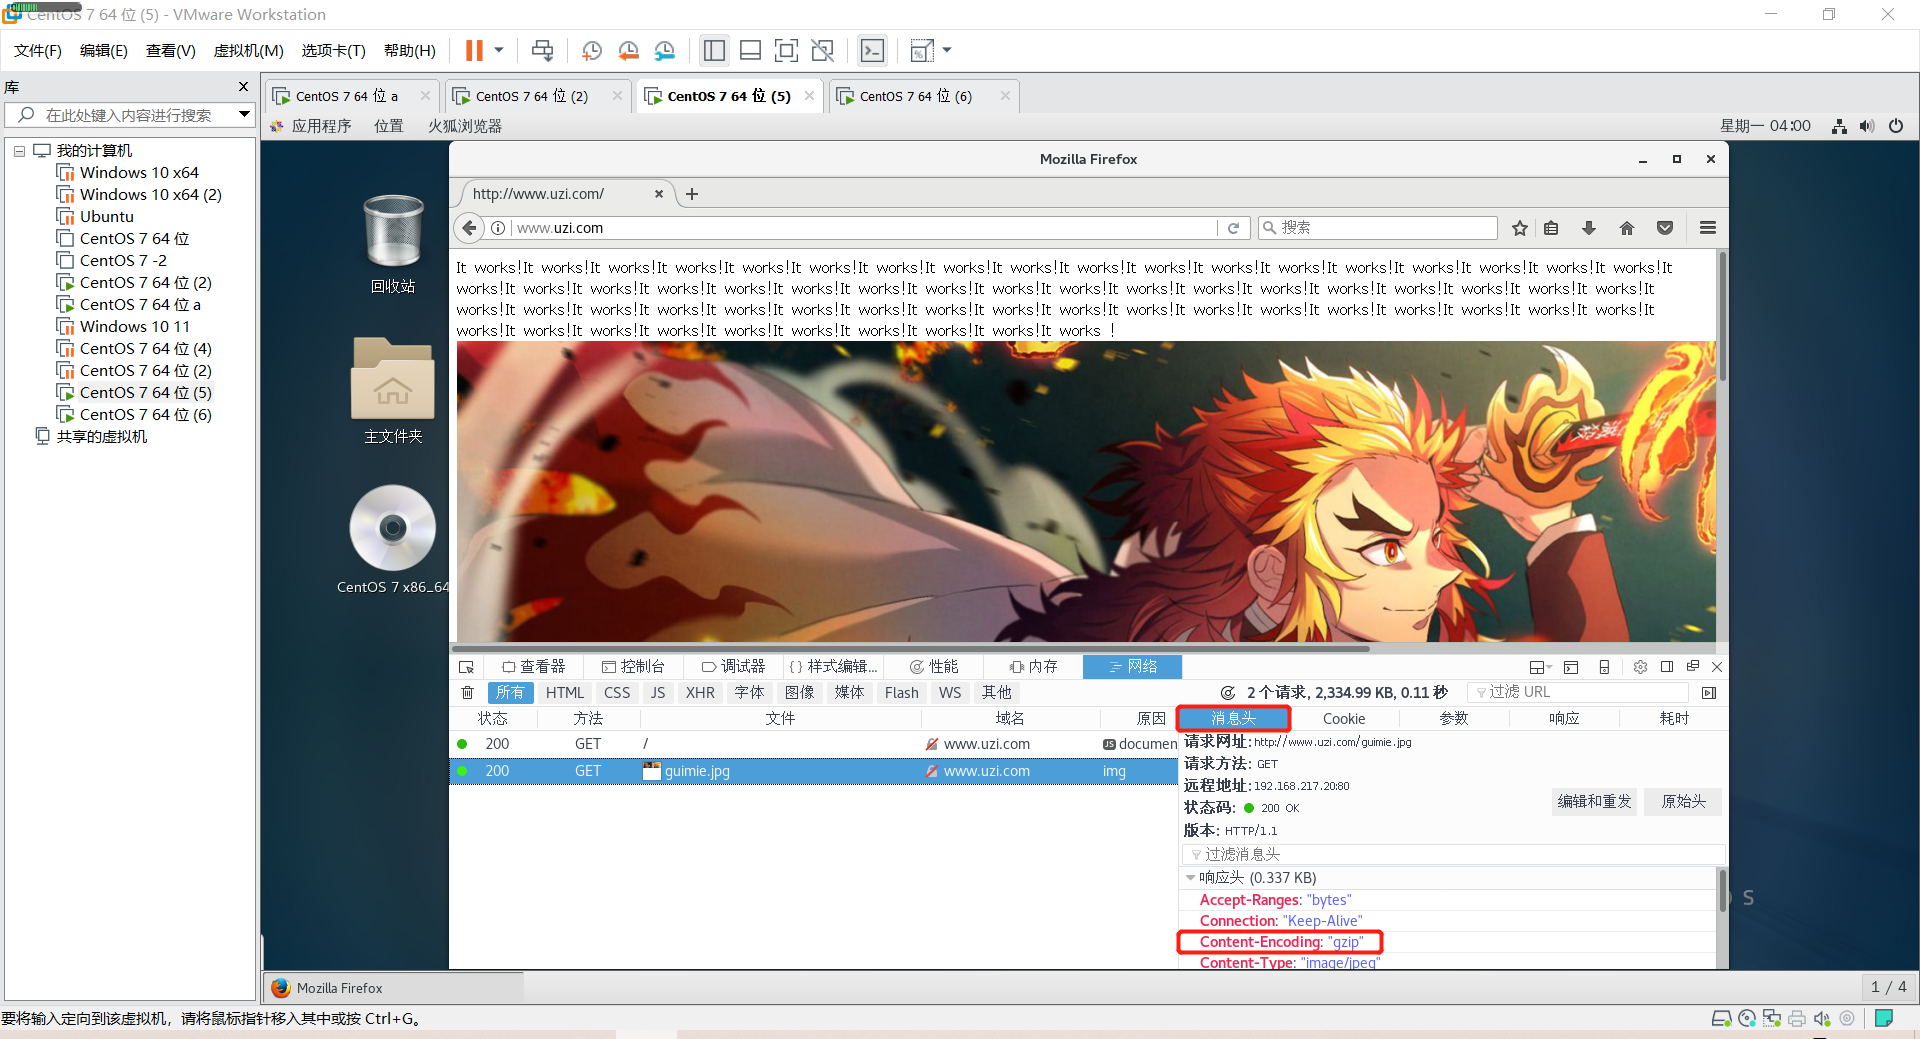Open the stretch display dropdown arrow
This screenshot has height=1039, width=1920.
tap(947, 50)
